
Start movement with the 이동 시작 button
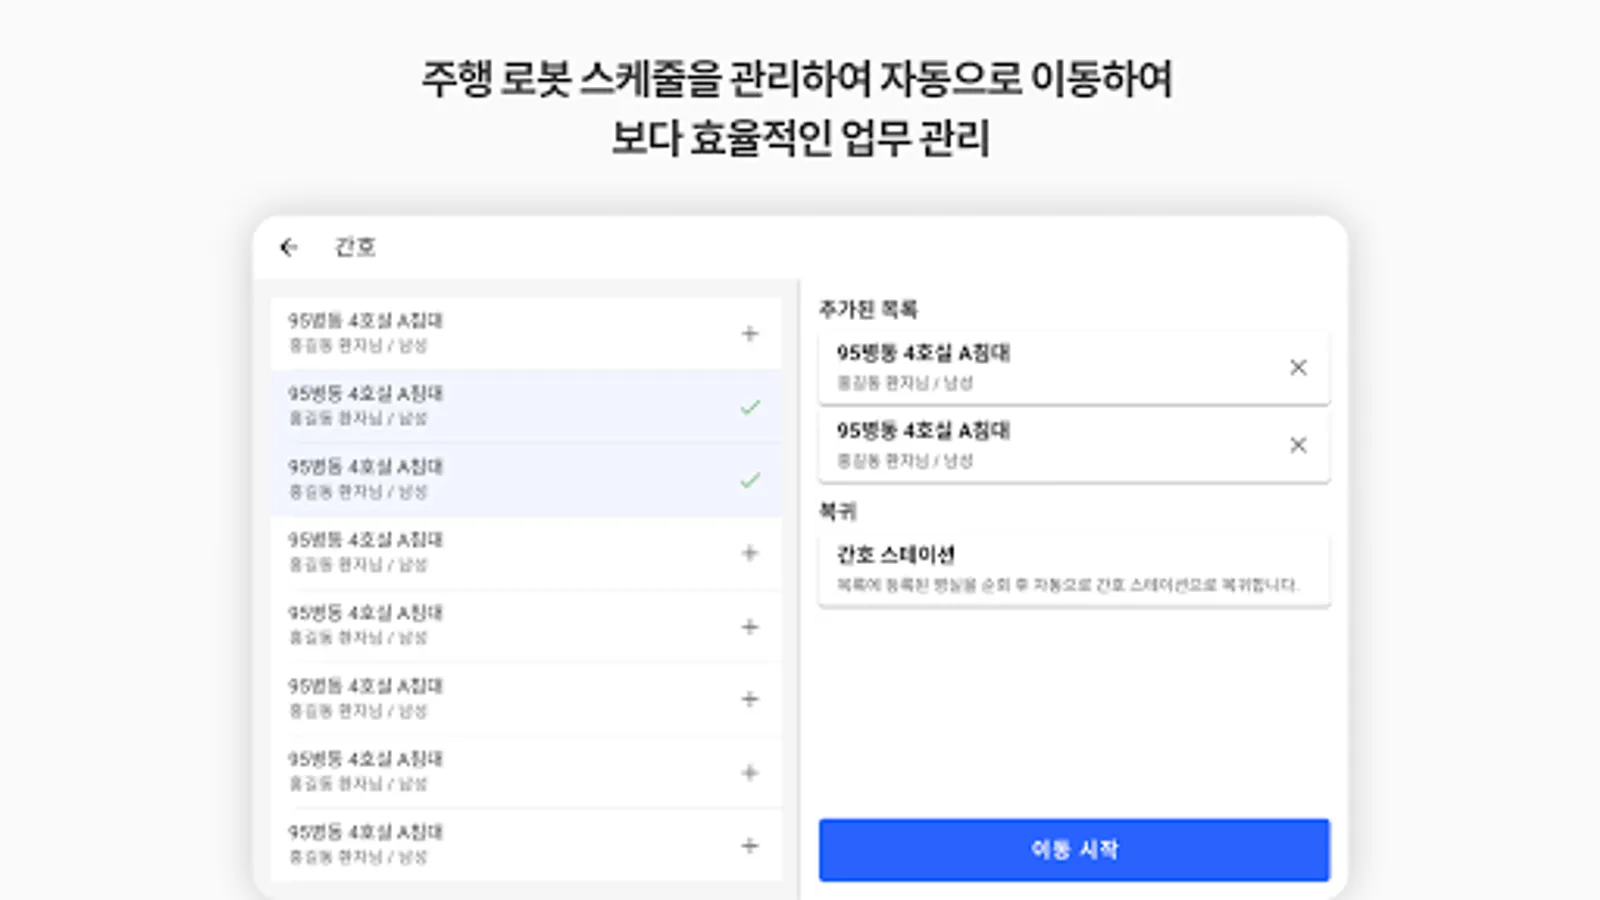tap(1074, 850)
